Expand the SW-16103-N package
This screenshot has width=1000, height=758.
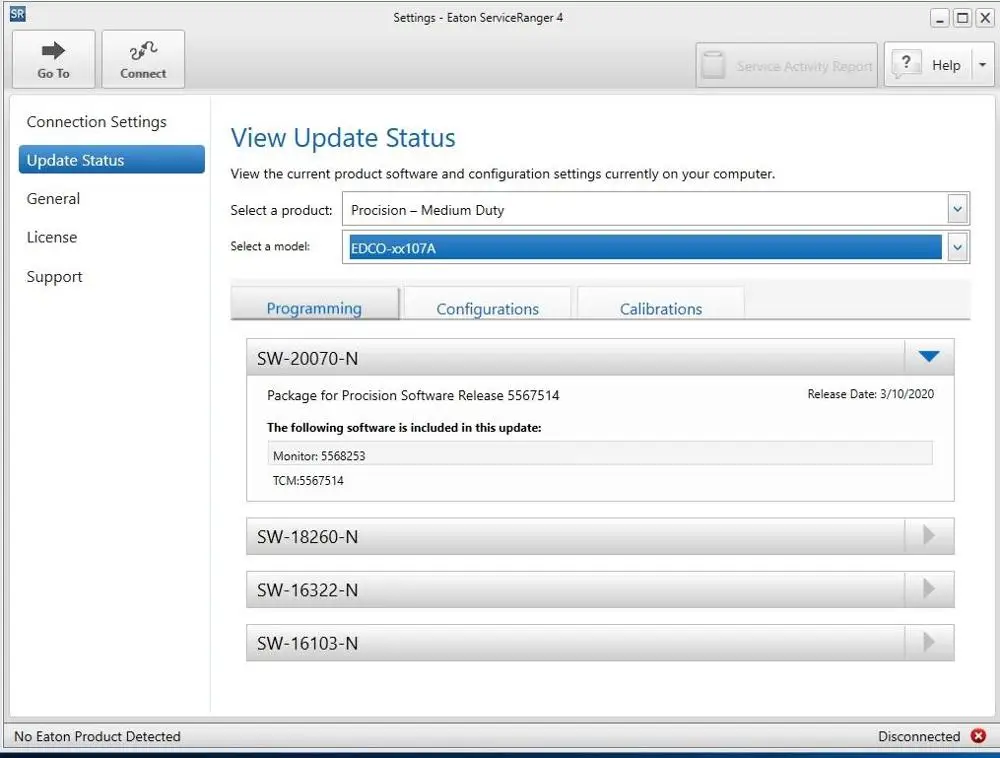[x=929, y=642]
